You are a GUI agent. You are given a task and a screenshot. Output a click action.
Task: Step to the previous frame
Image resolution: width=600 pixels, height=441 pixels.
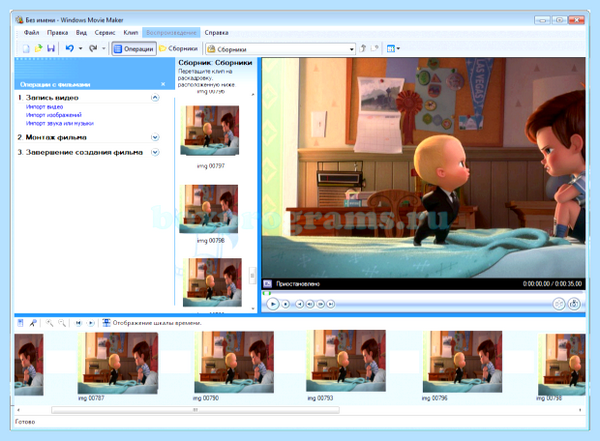pos(310,304)
